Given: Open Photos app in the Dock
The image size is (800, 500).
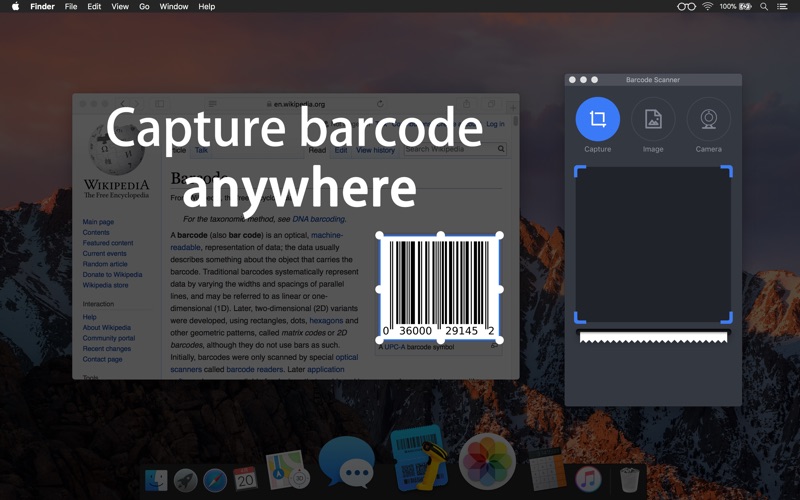Looking at the screenshot, I should 487,461.
